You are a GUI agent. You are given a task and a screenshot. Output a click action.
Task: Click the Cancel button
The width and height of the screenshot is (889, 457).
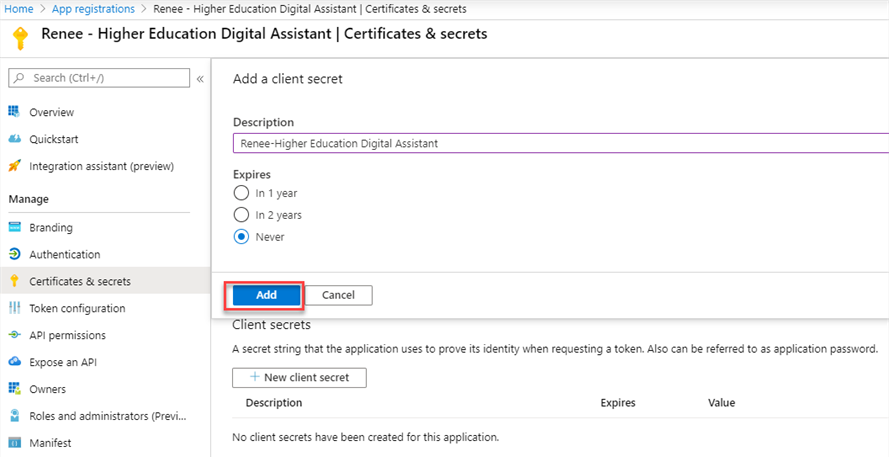pos(338,295)
